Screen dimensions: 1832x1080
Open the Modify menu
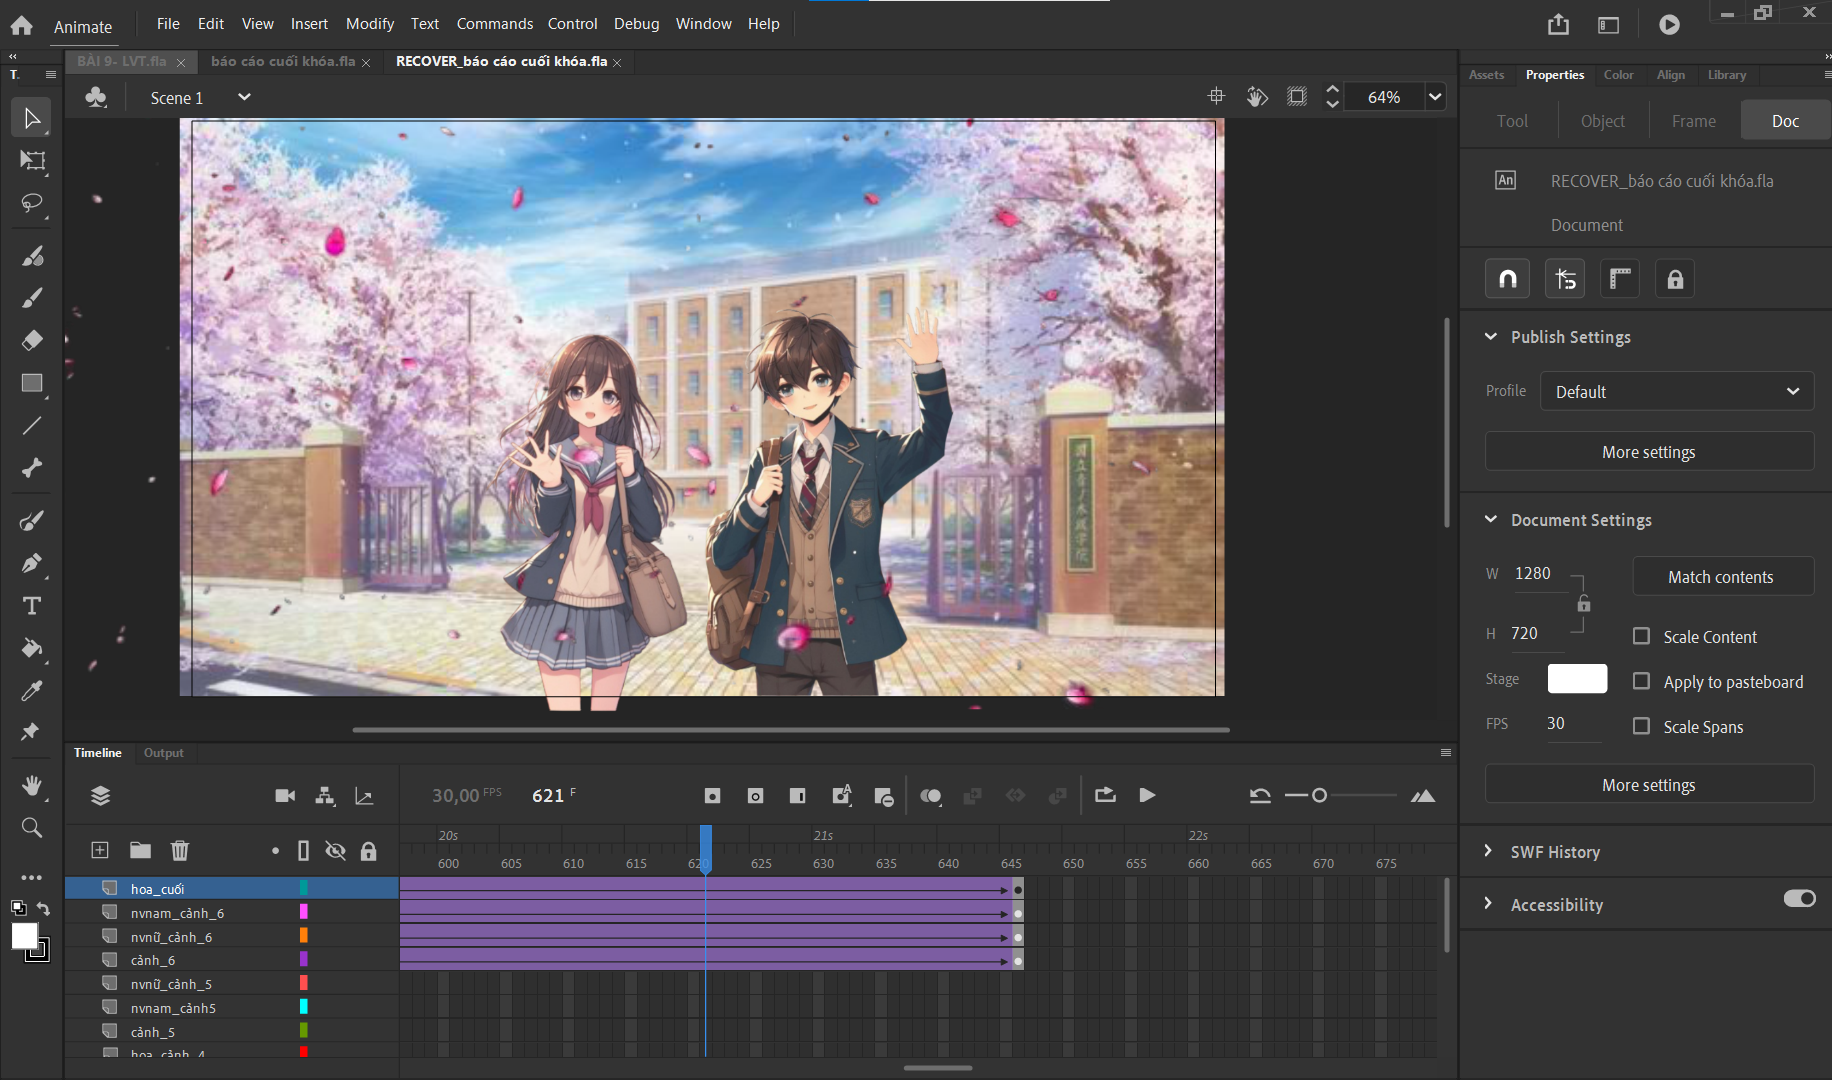pos(370,24)
